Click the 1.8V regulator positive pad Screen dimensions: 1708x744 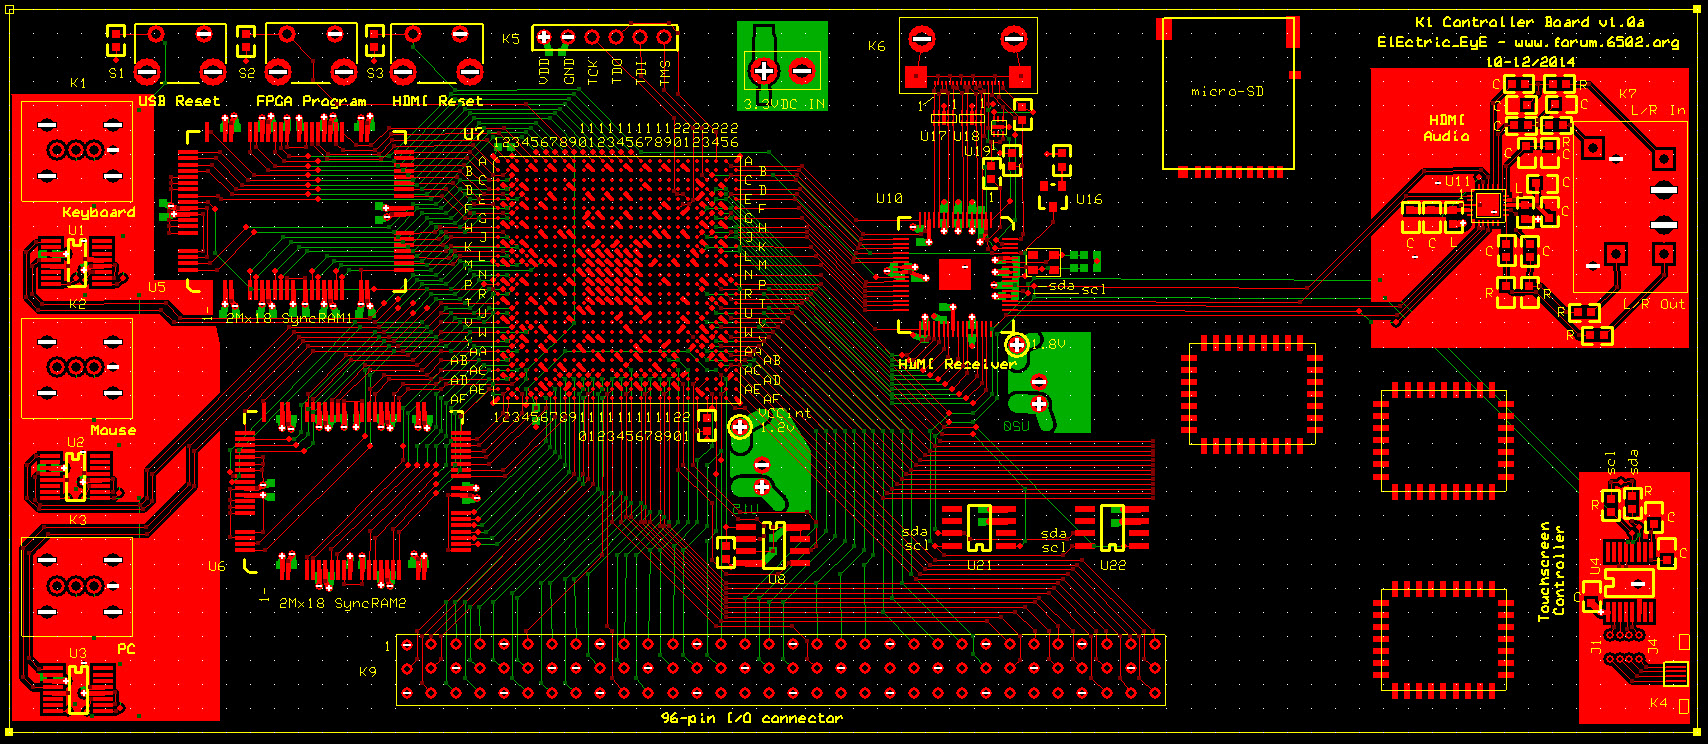point(1017,345)
